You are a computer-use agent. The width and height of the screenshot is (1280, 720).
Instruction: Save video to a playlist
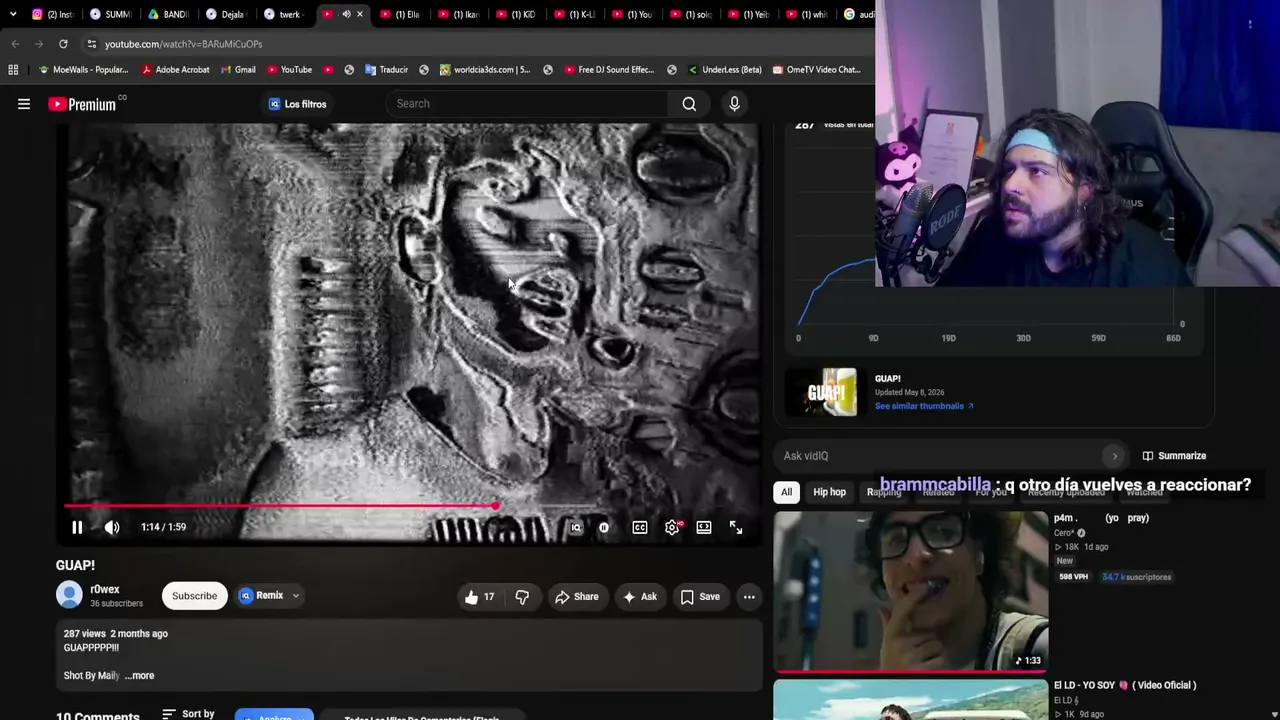coord(700,597)
